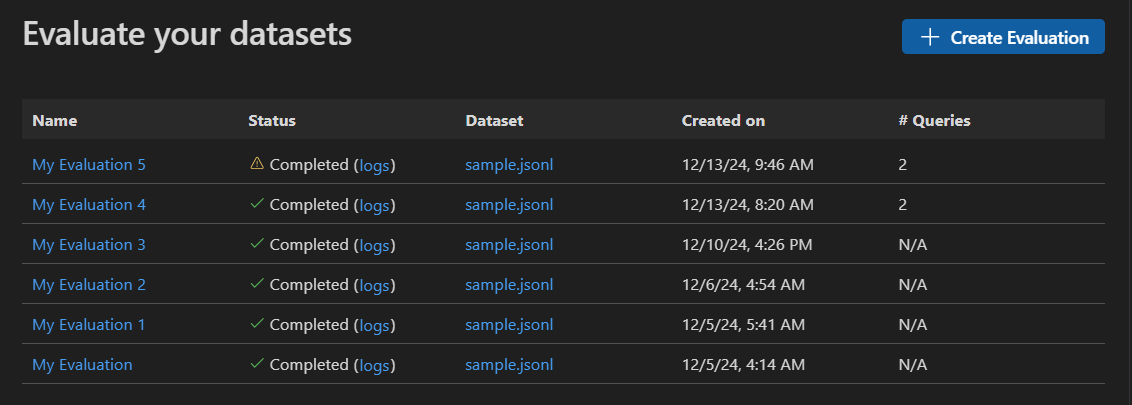Click the plus icon on Create Evaluation
1132x405 pixels.
tap(930, 37)
